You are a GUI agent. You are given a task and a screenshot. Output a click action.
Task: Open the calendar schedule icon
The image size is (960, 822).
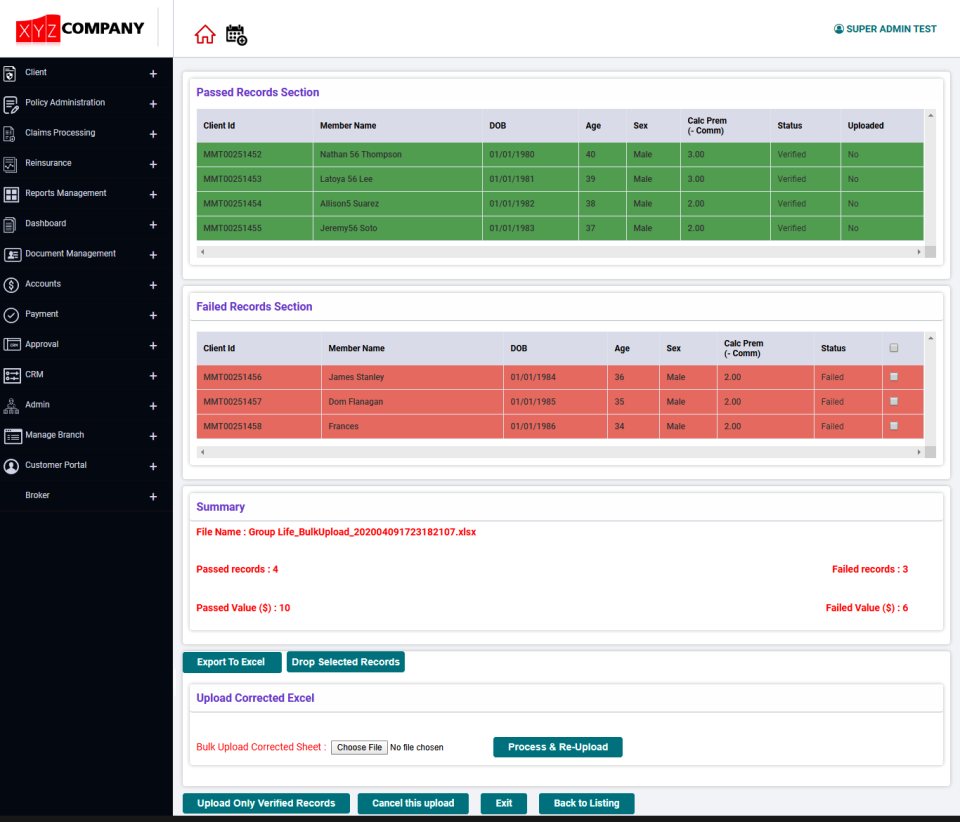point(236,35)
